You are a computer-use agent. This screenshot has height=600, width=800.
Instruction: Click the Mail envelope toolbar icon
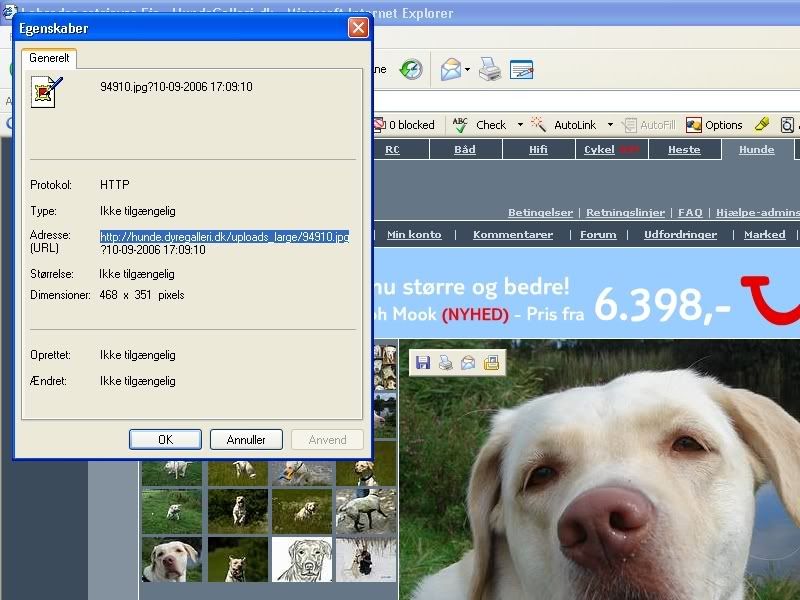click(x=451, y=69)
